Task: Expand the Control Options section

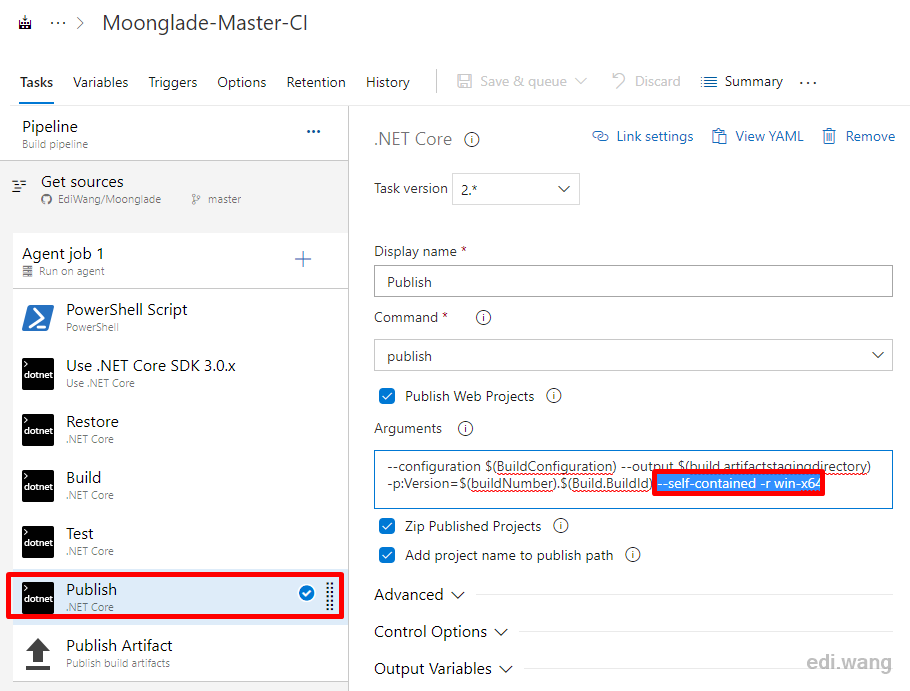Action: coord(441,632)
